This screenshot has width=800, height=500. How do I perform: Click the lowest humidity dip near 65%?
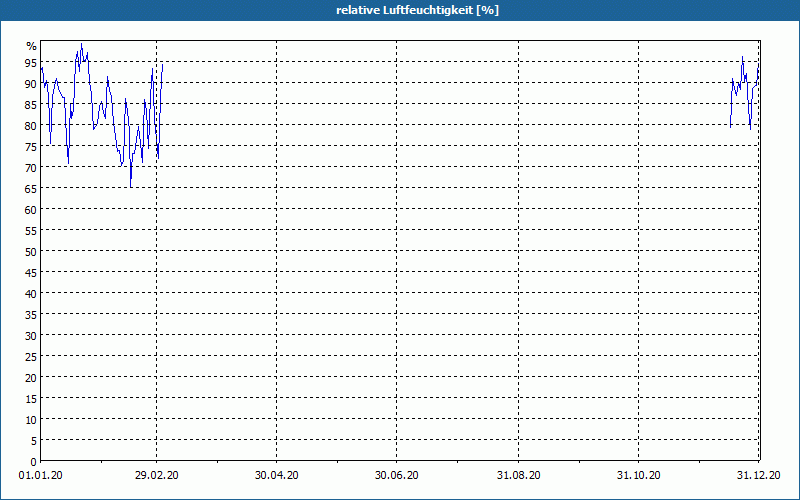(130, 186)
